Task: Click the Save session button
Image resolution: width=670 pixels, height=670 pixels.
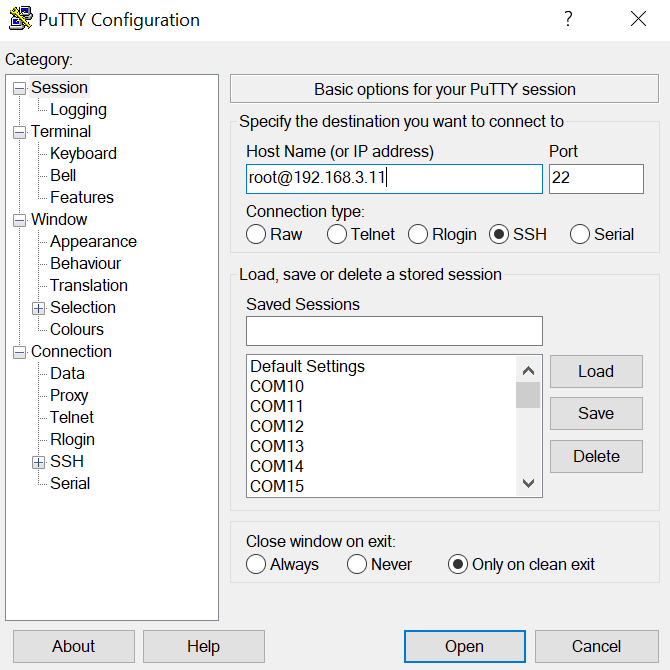Action: [x=596, y=413]
